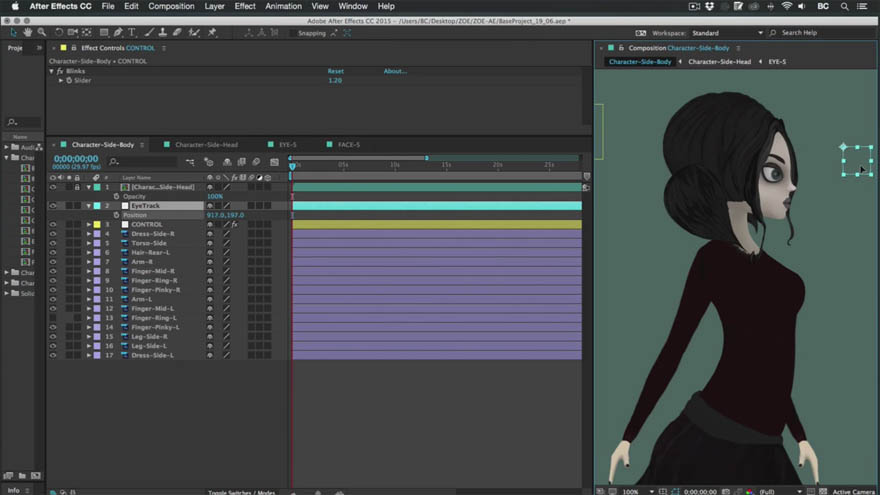Click the timeline layer search field

point(143,162)
